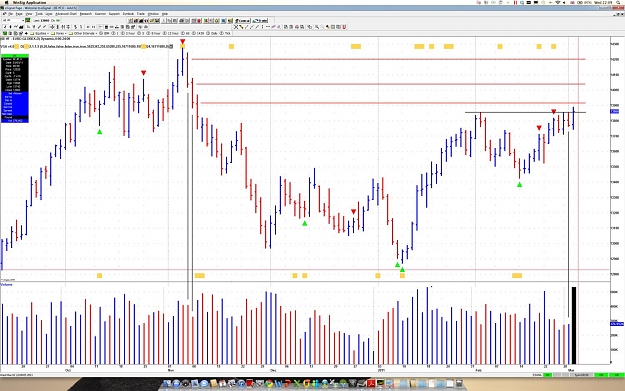Click the red magnet snap icon
The height and width of the screenshot is (391, 625).
pos(344,27)
